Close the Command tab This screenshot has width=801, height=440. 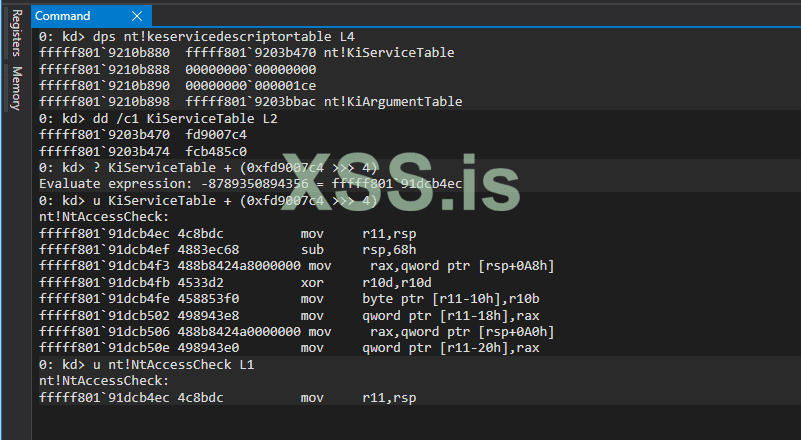click(137, 16)
